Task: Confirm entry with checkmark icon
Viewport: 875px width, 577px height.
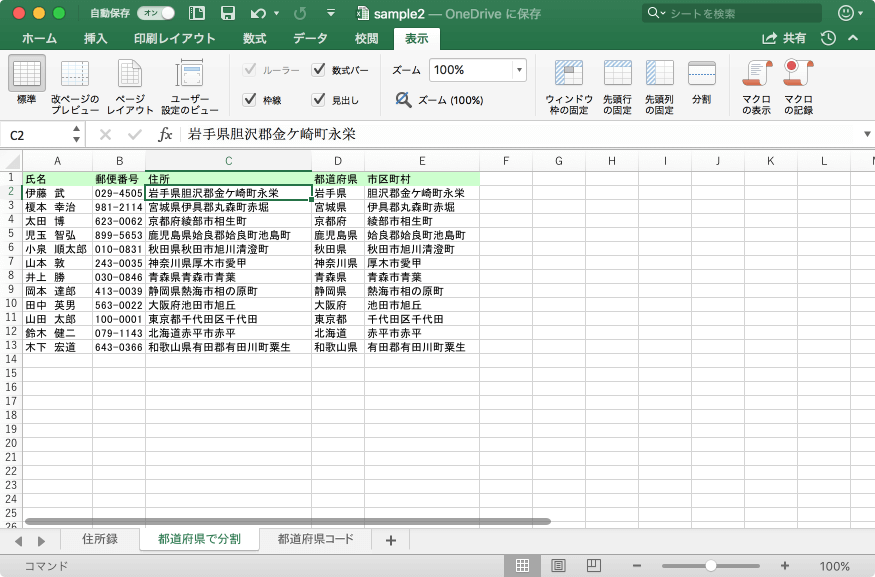Action: 134,134
